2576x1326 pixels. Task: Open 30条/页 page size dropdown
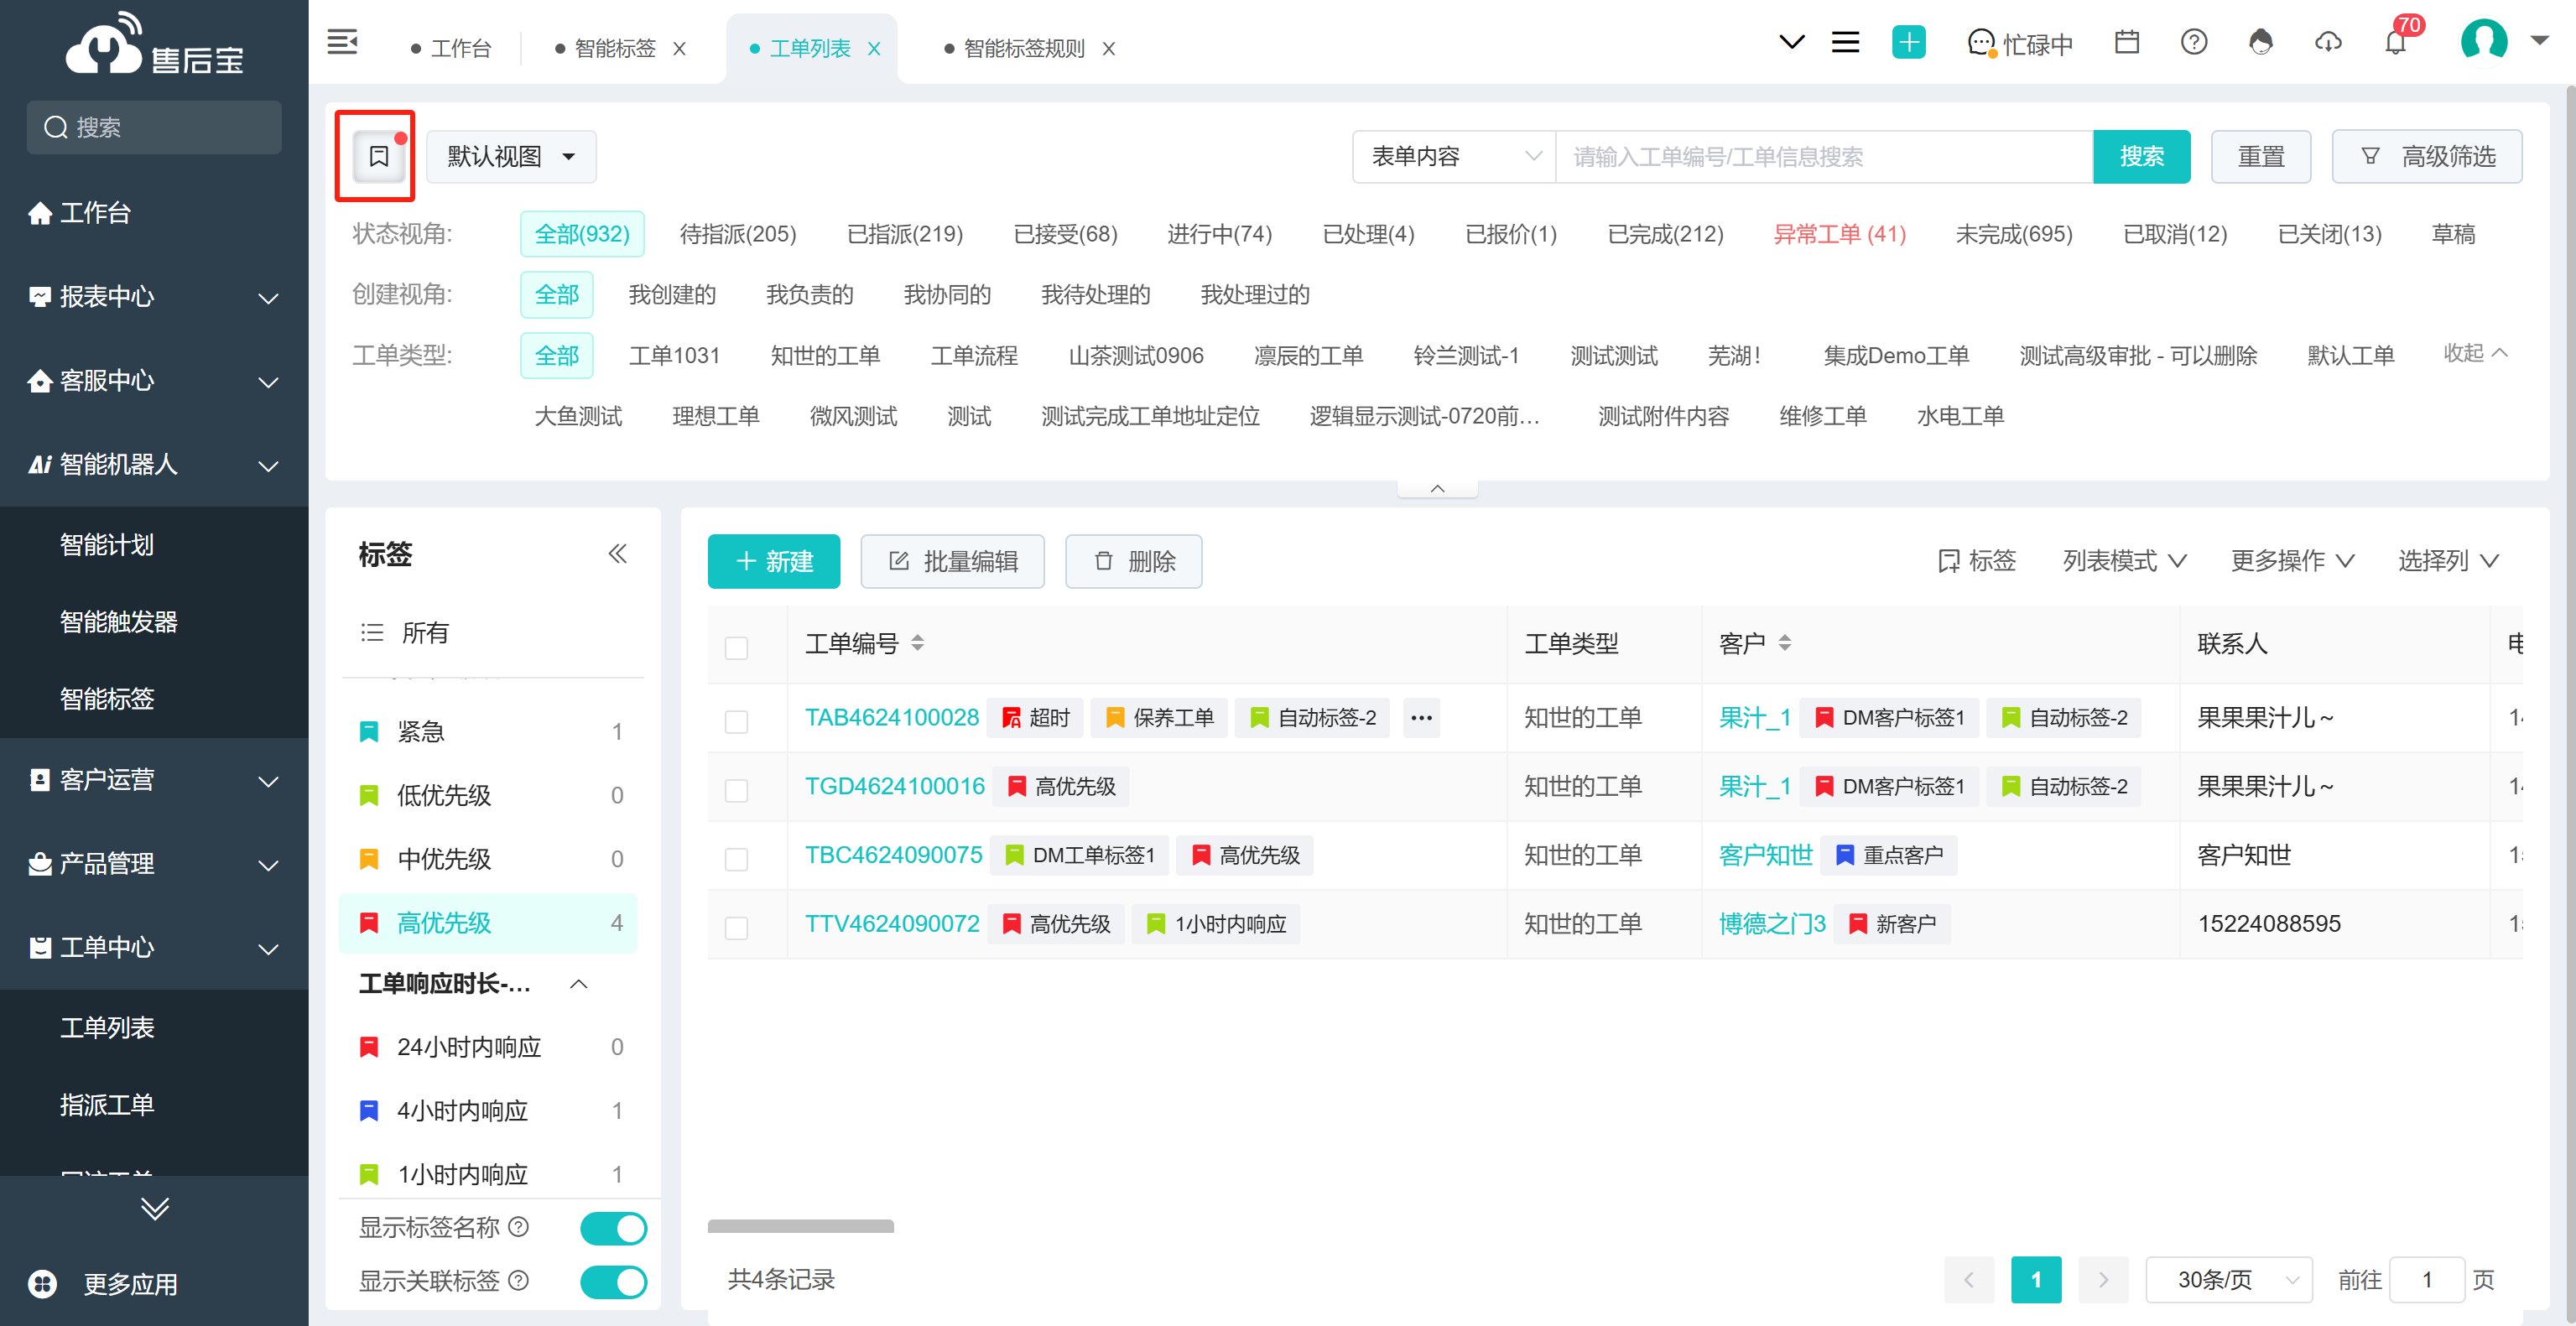pyautogui.click(x=2229, y=1280)
